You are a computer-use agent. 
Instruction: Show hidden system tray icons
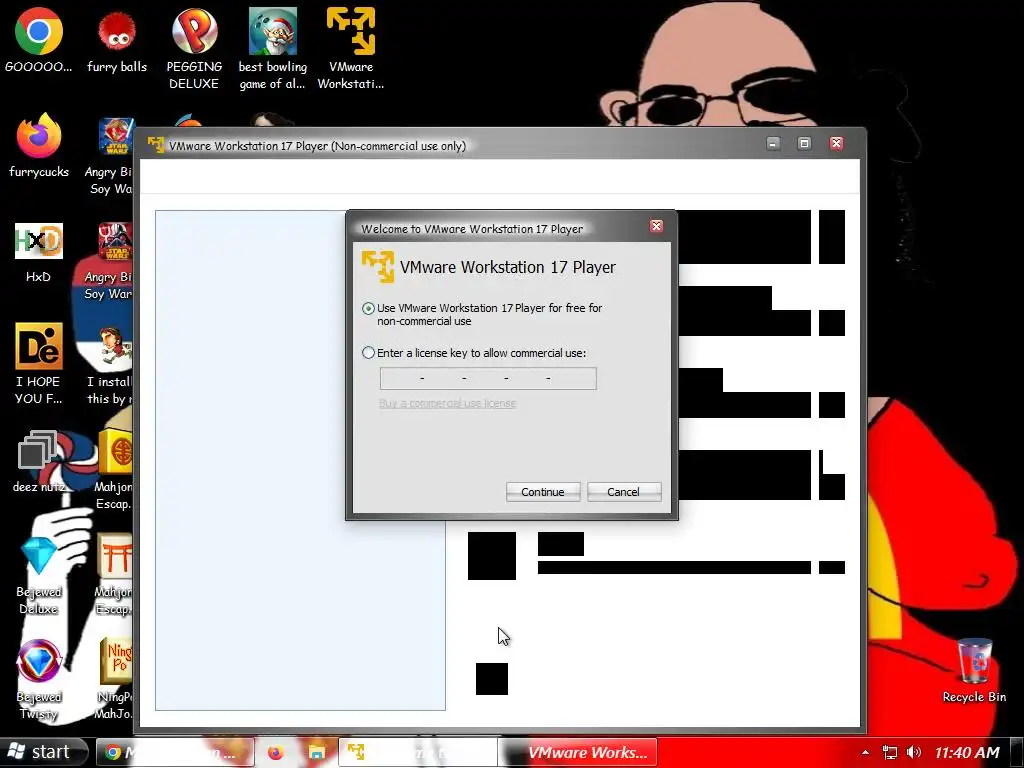[865, 752]
